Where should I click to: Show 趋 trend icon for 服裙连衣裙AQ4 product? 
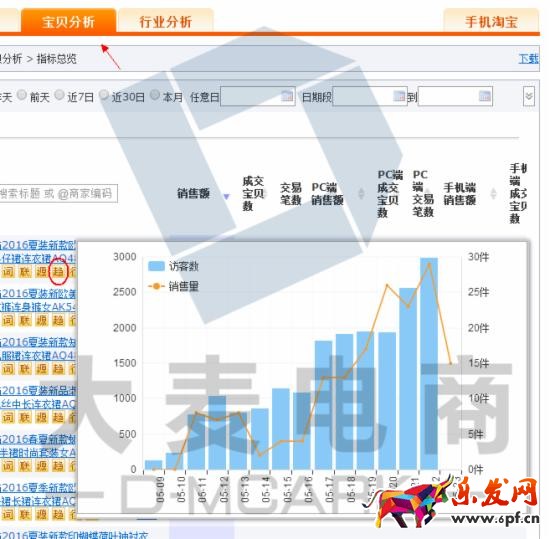click(58, 369)
